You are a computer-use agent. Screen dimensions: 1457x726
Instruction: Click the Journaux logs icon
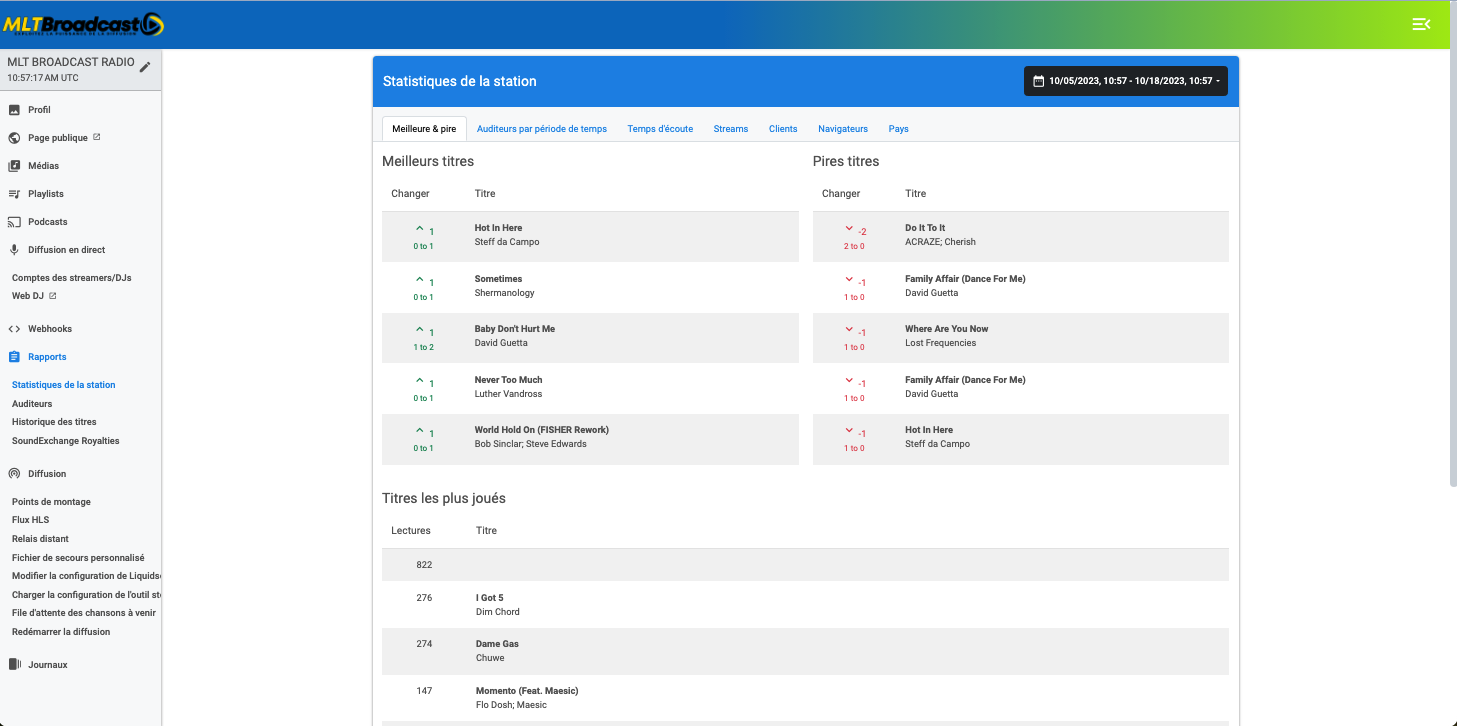coord(14,665)
